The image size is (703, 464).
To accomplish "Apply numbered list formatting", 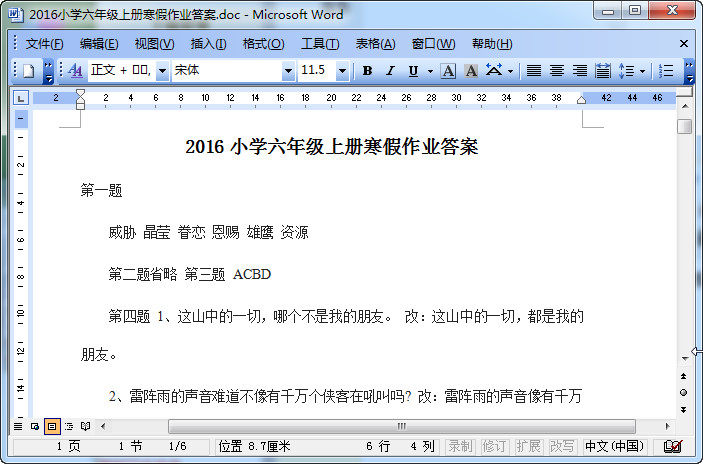I will [666, 71].
